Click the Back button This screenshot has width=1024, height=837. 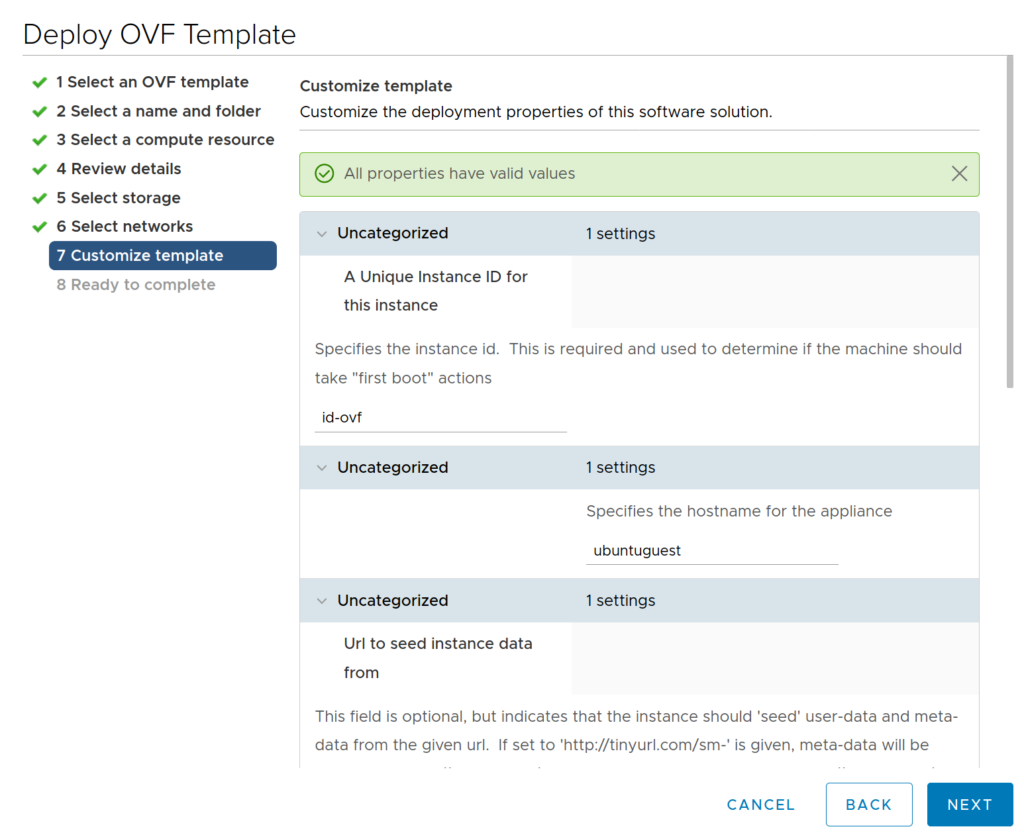pos(869,804)
